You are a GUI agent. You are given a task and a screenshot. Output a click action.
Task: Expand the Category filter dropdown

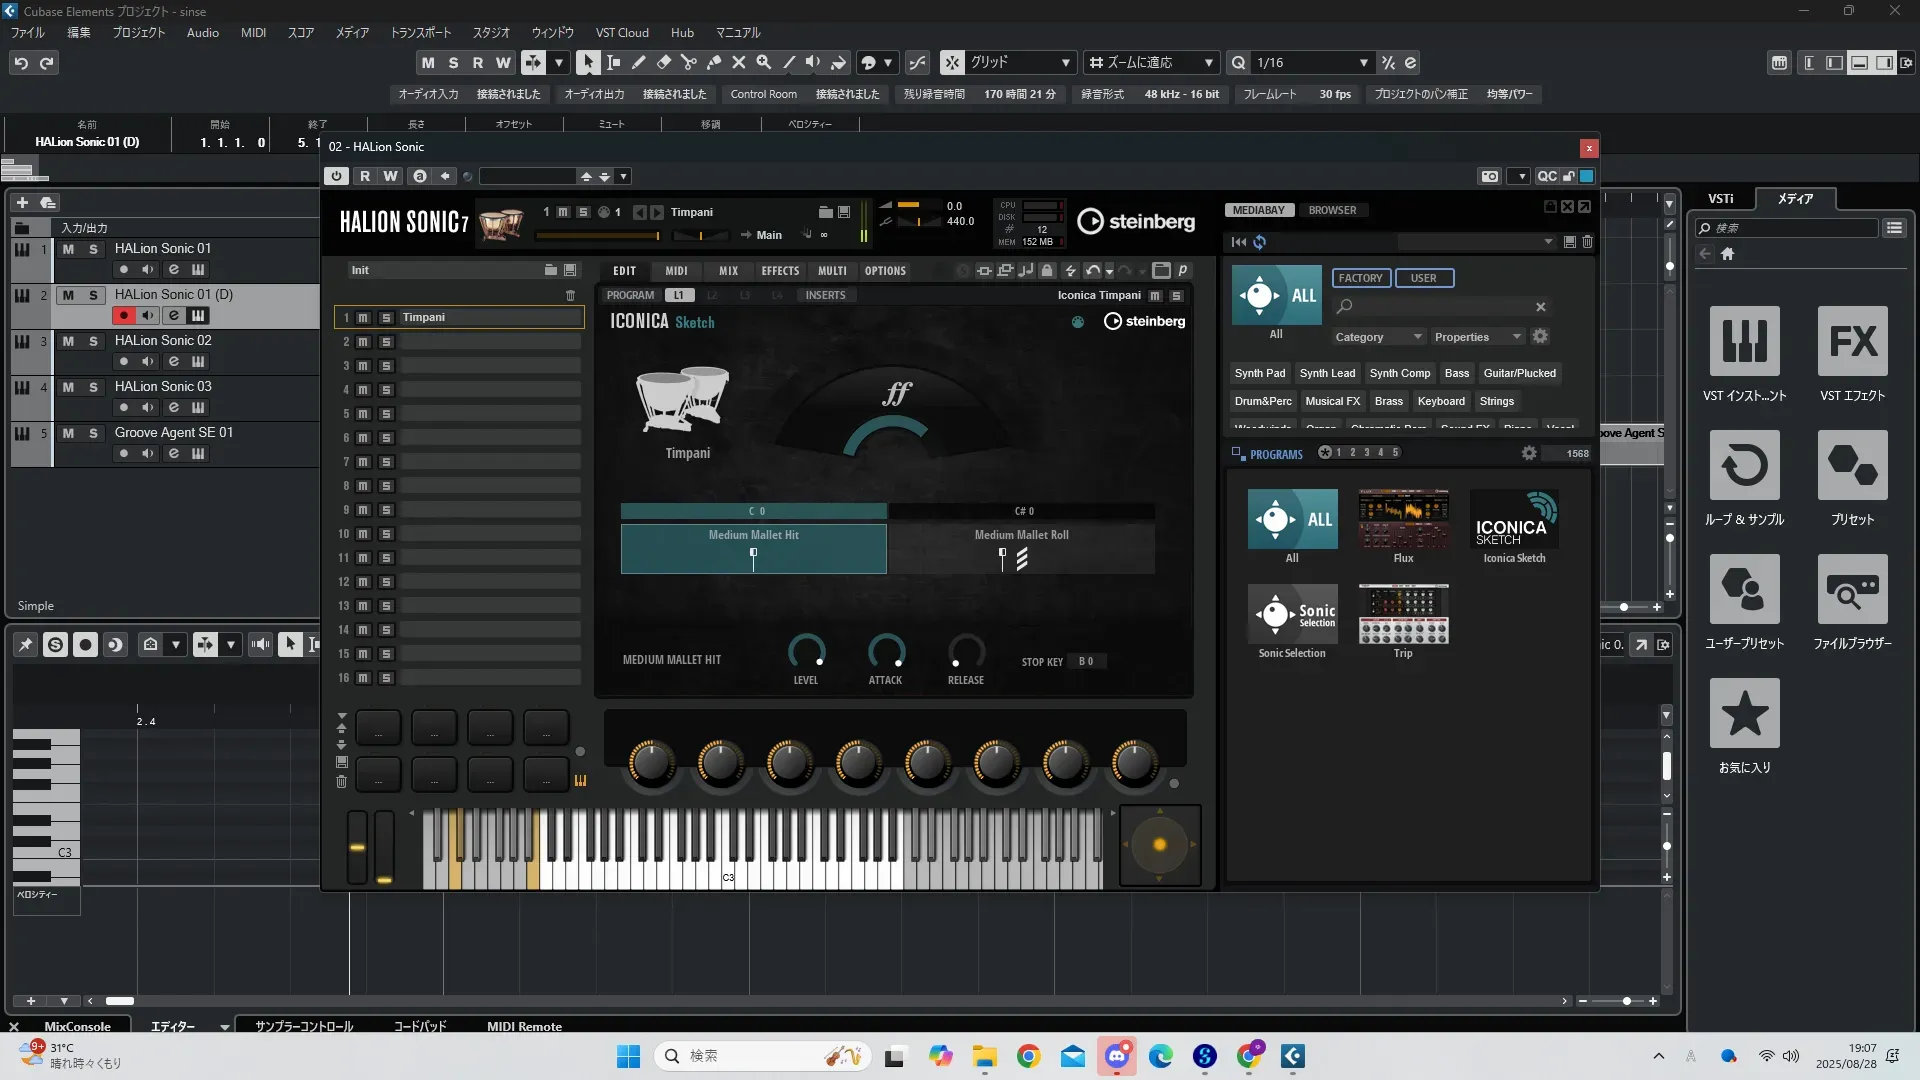1377,337
